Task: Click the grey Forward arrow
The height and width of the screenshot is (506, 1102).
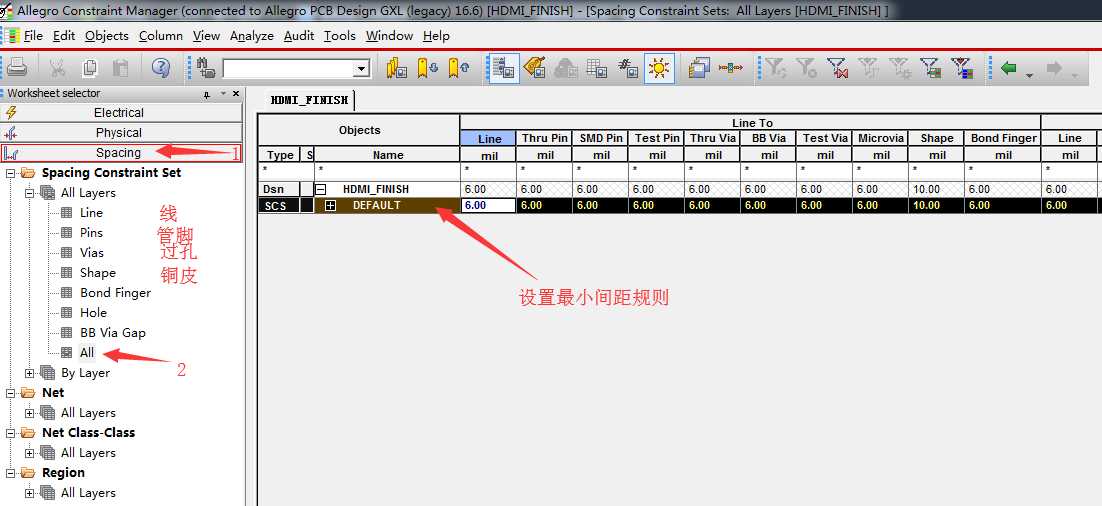Action: [x=1054, y=68]
